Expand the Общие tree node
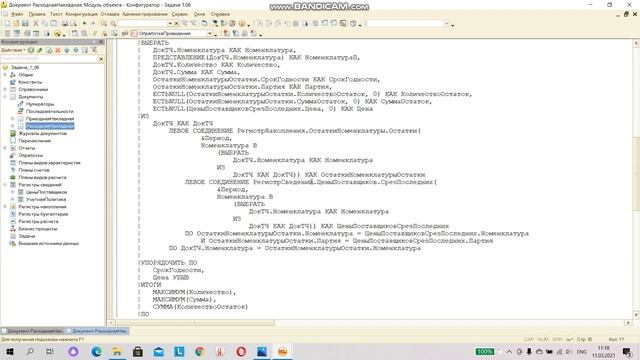 pos(5,75)
